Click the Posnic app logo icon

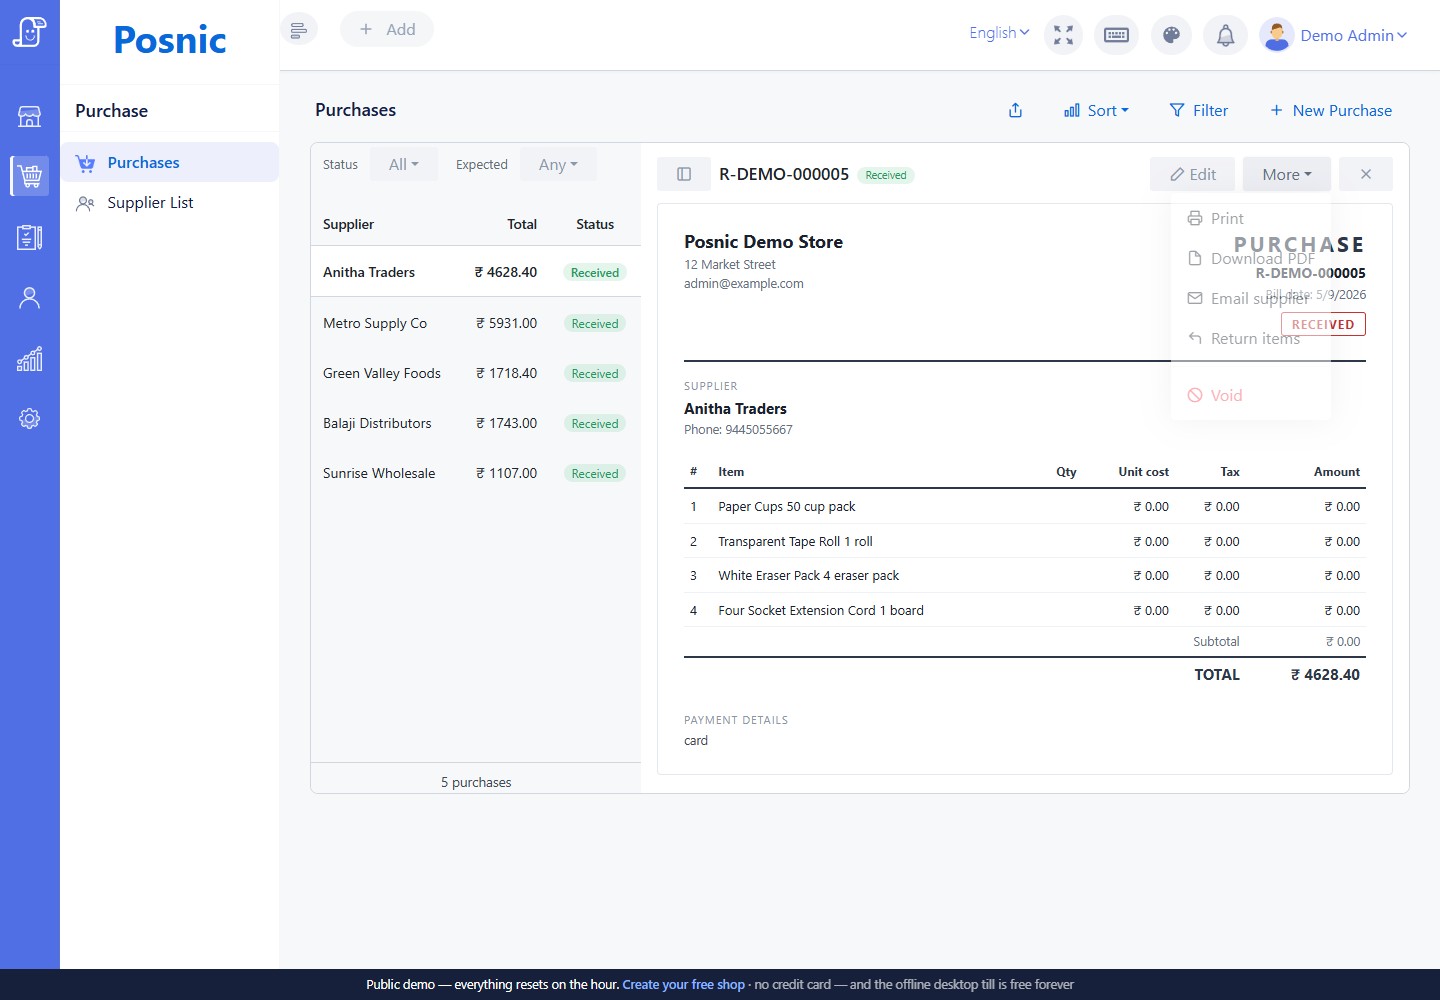coord(30,32)
